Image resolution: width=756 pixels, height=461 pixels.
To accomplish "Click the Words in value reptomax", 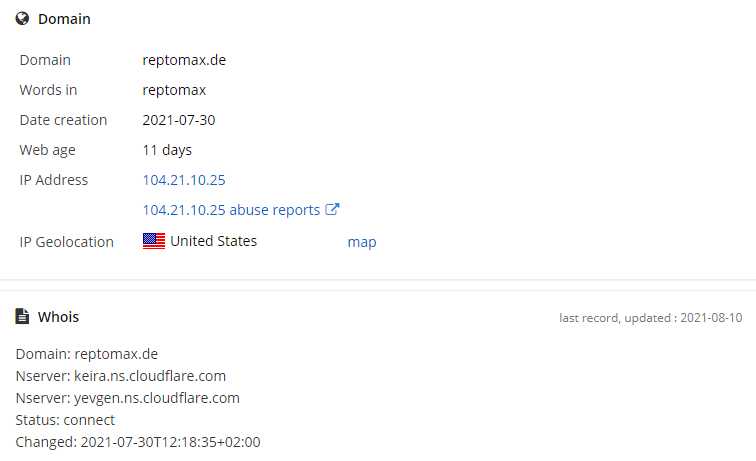I will tap(174, 90).
